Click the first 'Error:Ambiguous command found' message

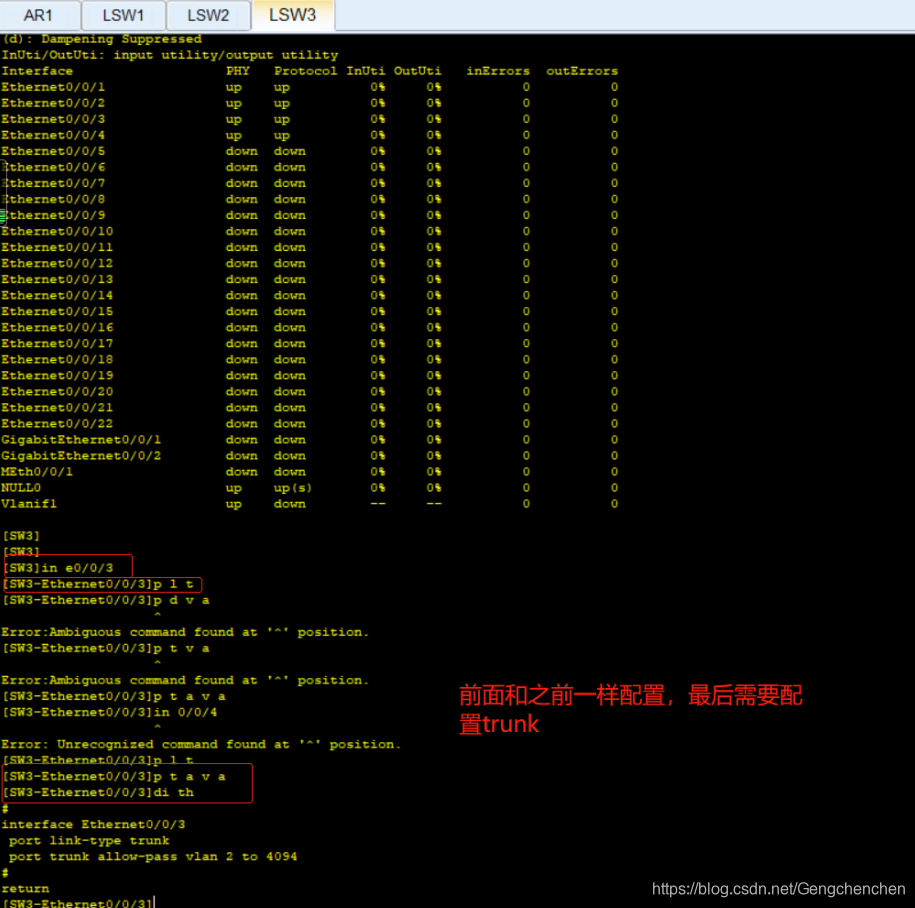coord(185,632)
